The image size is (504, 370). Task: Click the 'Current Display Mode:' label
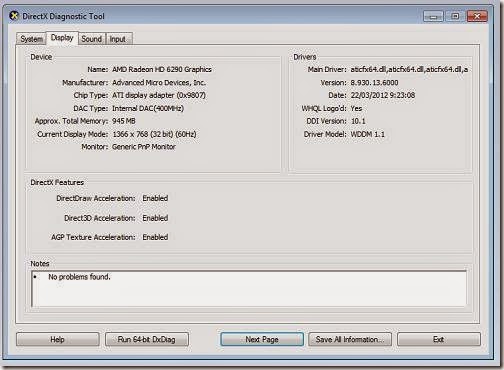[73, 134]
